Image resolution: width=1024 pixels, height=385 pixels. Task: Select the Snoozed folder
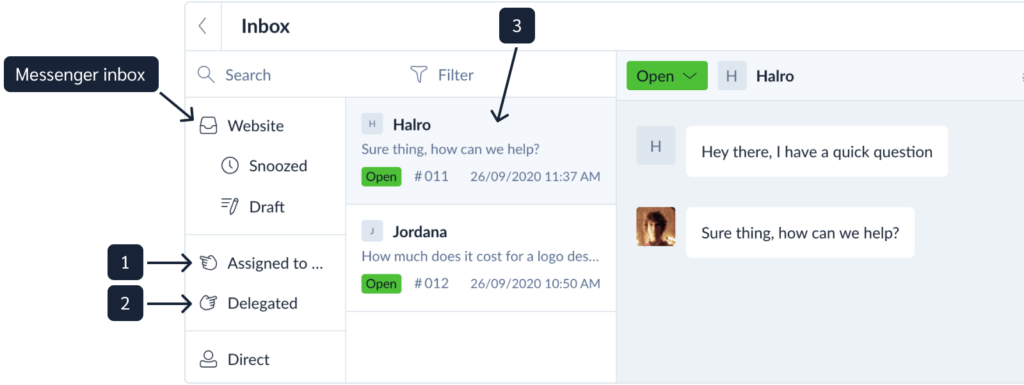(264, 166)
